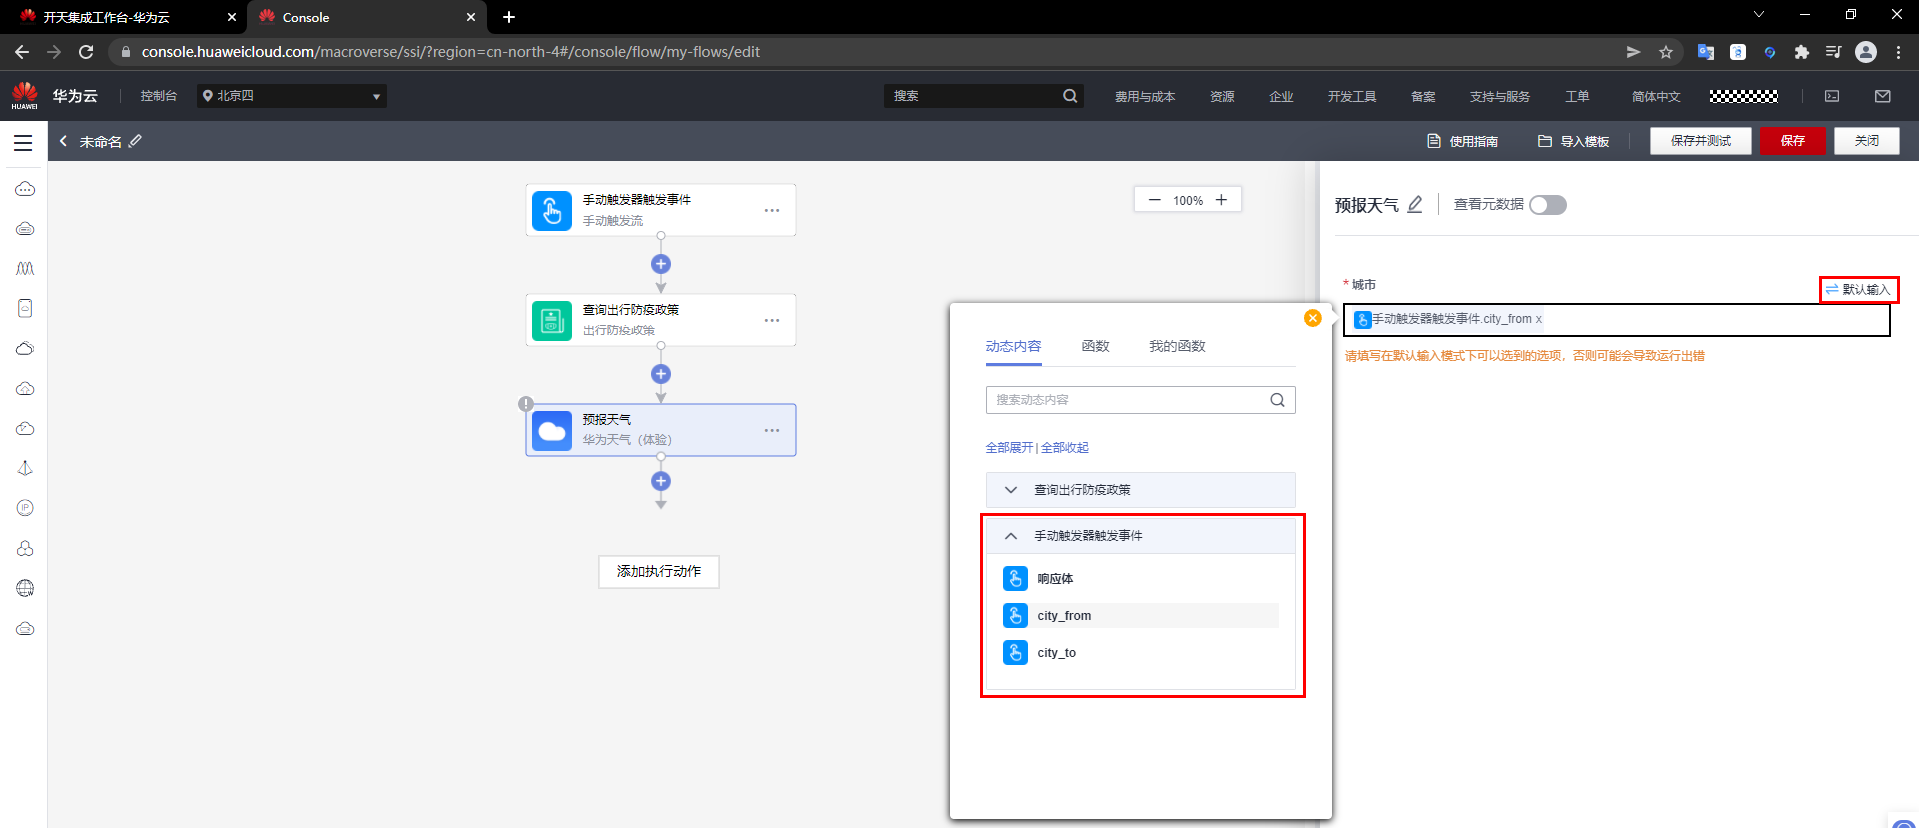Click the warning badge on the 预报天气 node
The height and width of the screenshot is (828, 1919).
pos(525,404)
